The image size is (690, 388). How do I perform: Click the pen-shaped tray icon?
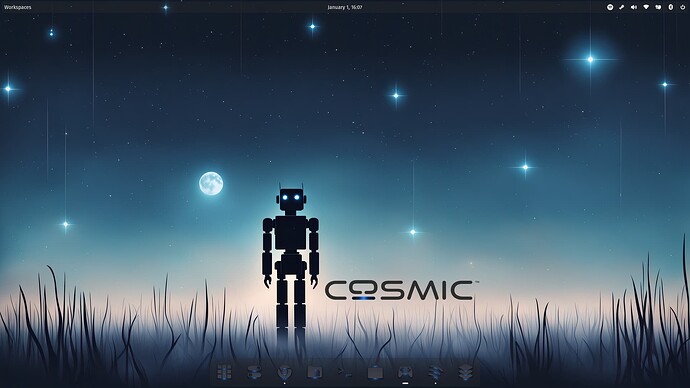(622, 7)
